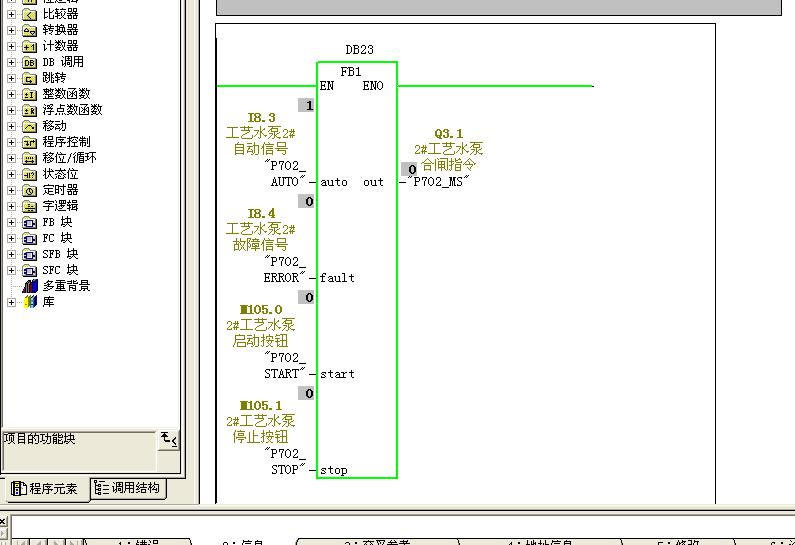Click the FB 块 block icon
The image size is (795, 545).
[29, 223]
